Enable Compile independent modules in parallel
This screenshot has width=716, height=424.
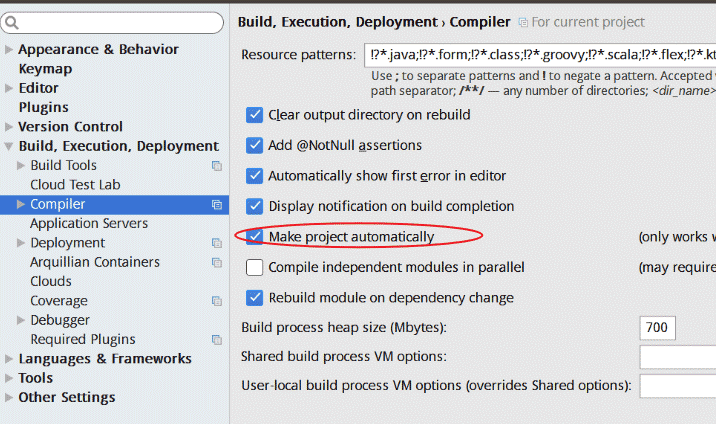pos(255,267)
